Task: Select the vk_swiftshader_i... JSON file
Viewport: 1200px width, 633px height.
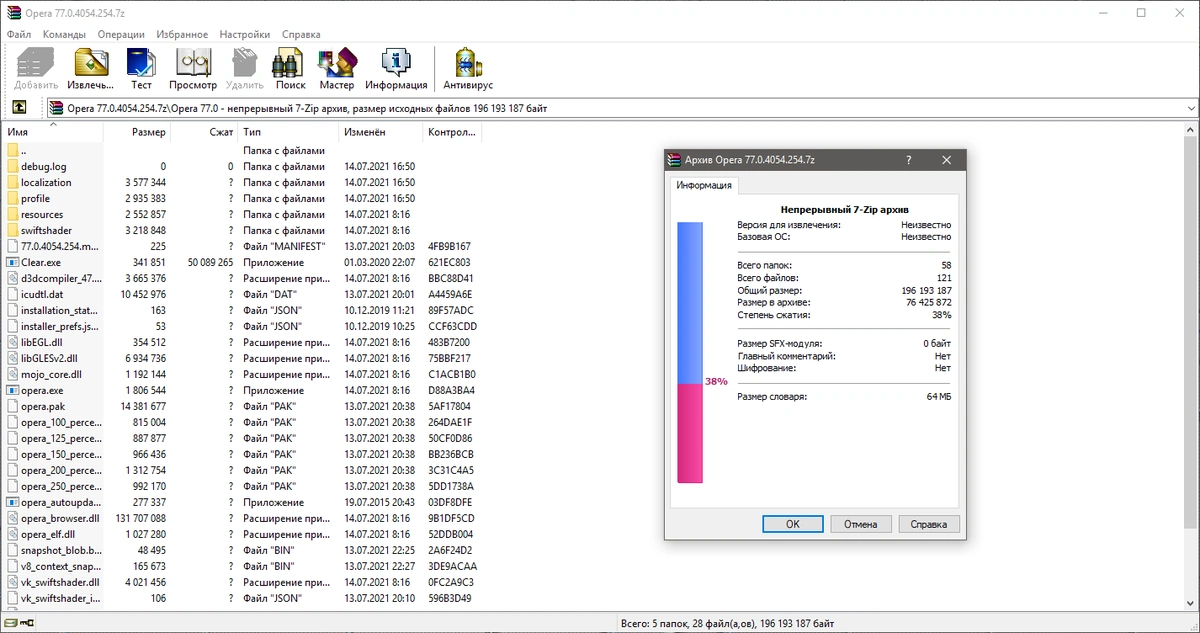Action: [x=240, y=598]
